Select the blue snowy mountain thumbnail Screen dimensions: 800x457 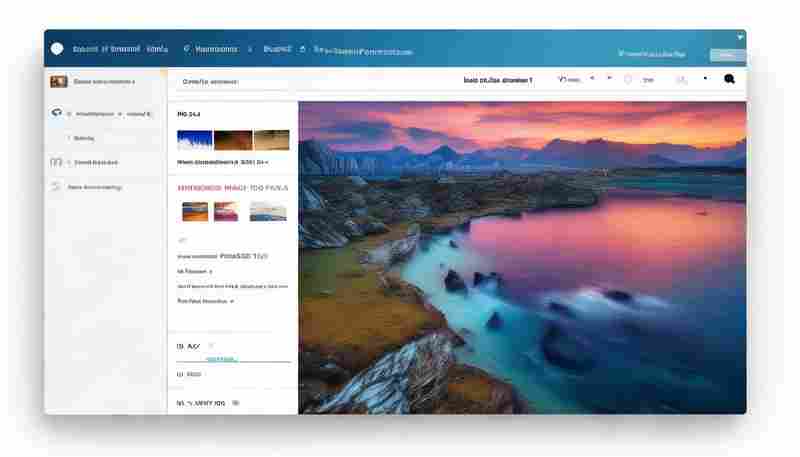(x=194, y=140)
